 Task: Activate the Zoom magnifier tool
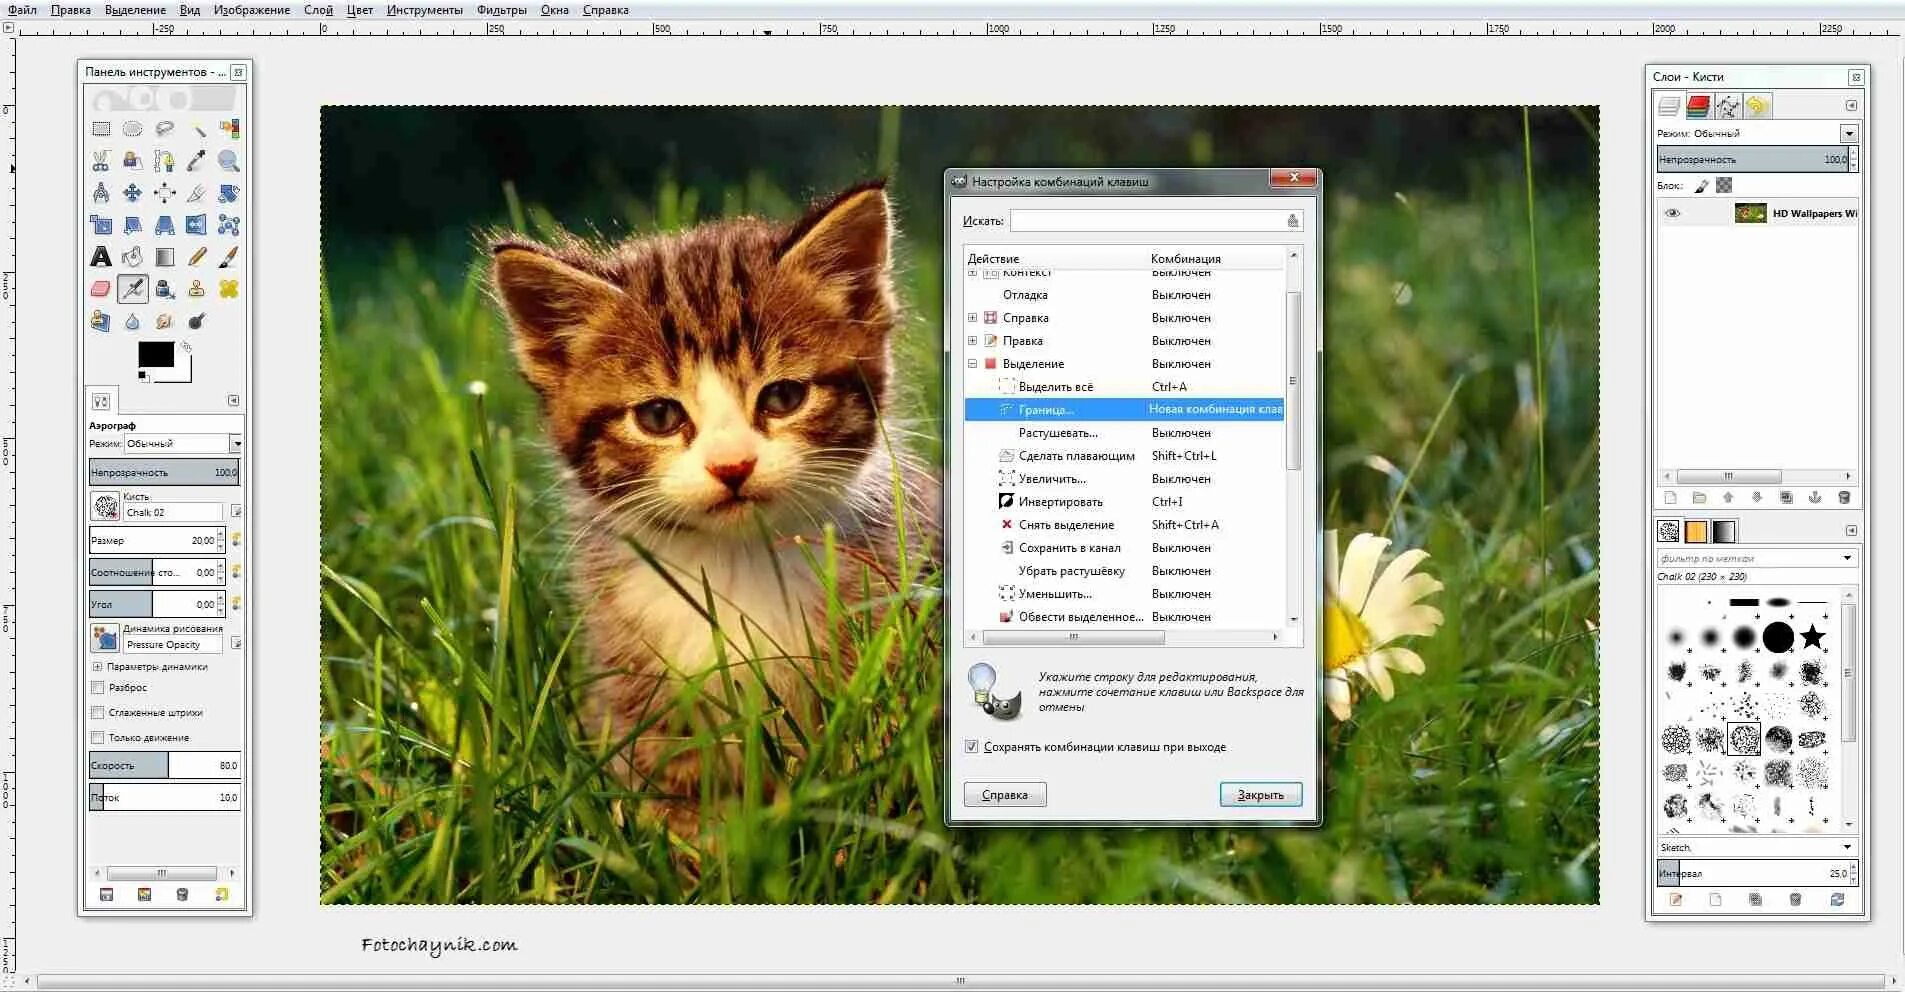click(229, 161)
